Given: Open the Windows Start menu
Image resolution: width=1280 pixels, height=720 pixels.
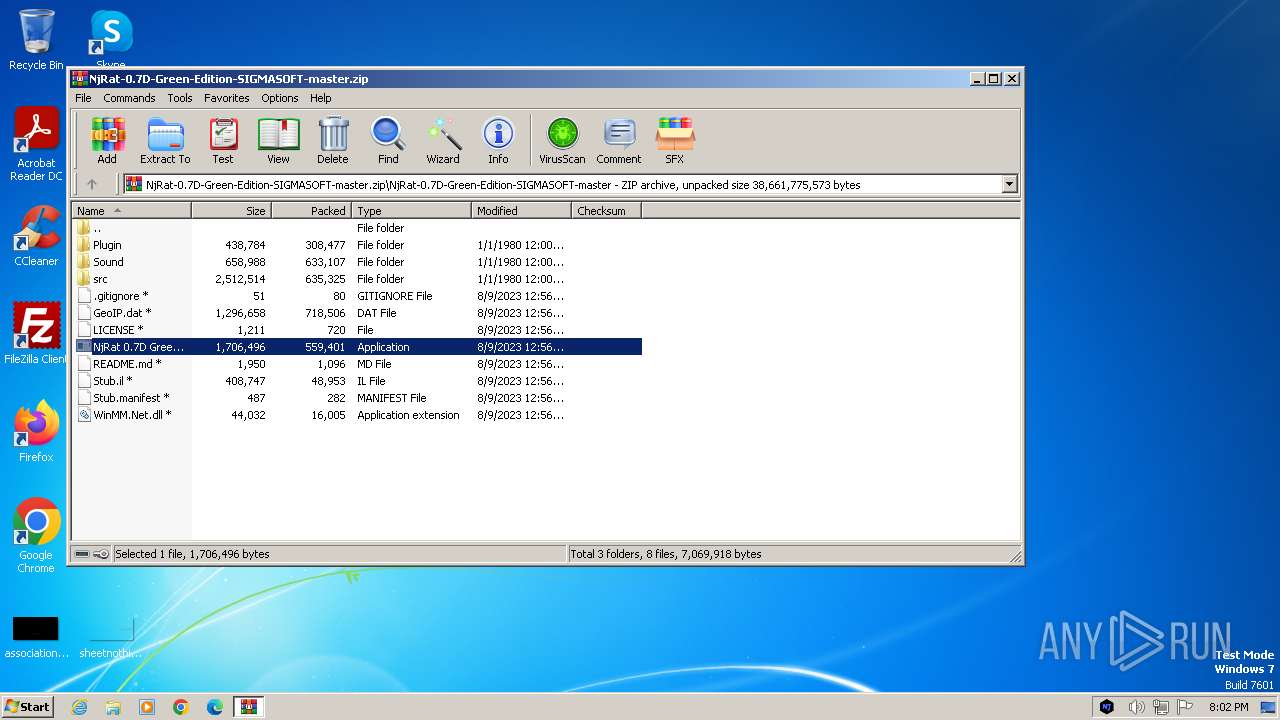Looking at the screenshot, I should 28,706.
